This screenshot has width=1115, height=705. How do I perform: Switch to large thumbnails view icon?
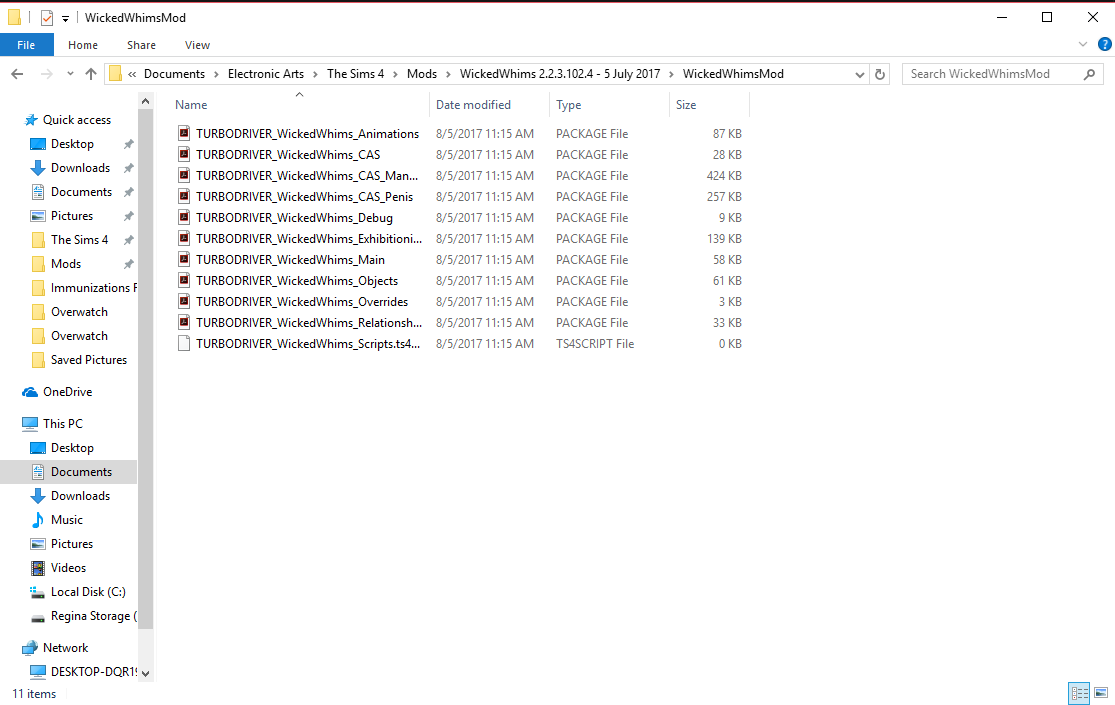pos(1101,692)
